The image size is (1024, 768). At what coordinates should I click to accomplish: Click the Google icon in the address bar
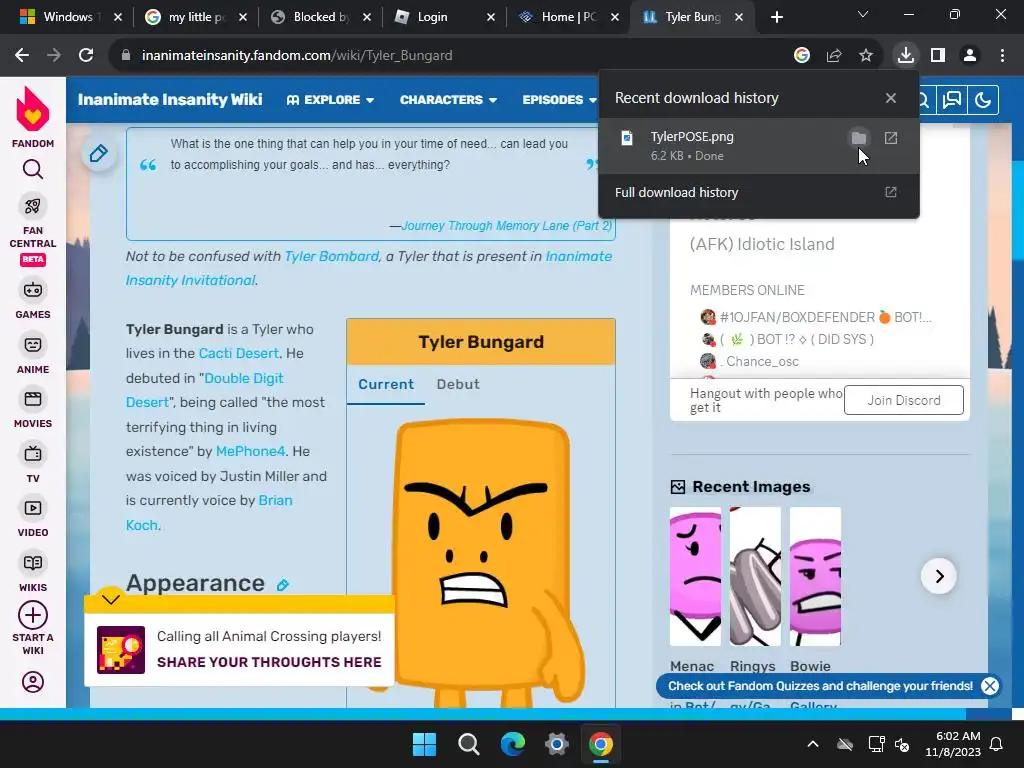point(802,56)
